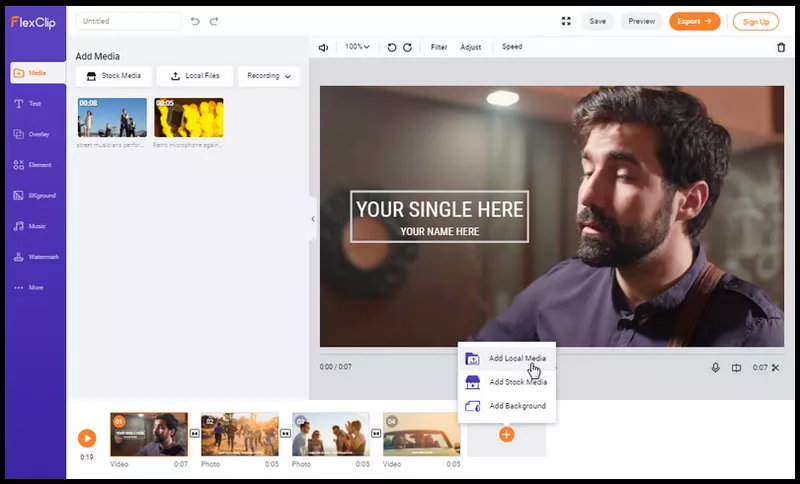Open the Watermark tab in sidebar
Viewport: 800px width, 484px height.
point(37,257)
